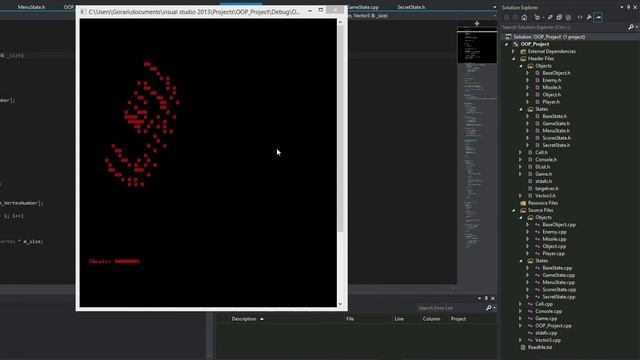640x360 pixels.
Task: Select Resource Files folder
Action: click(x=542, y=203)
